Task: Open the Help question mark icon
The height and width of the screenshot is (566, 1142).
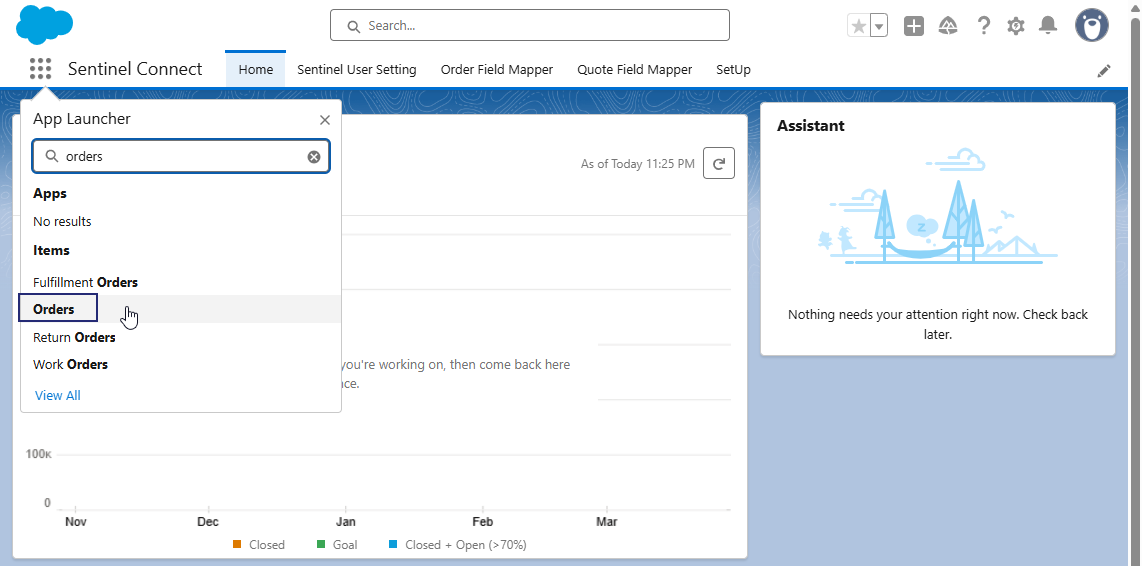Action: (983, 26)
